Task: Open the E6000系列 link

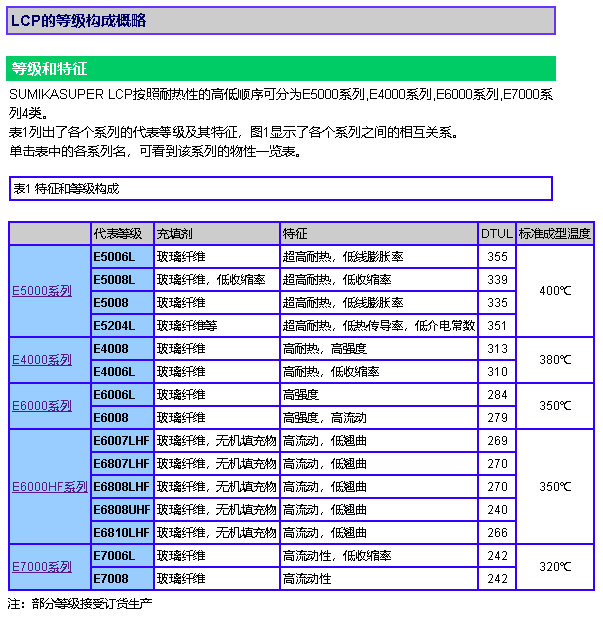Action: coord(42,406)
